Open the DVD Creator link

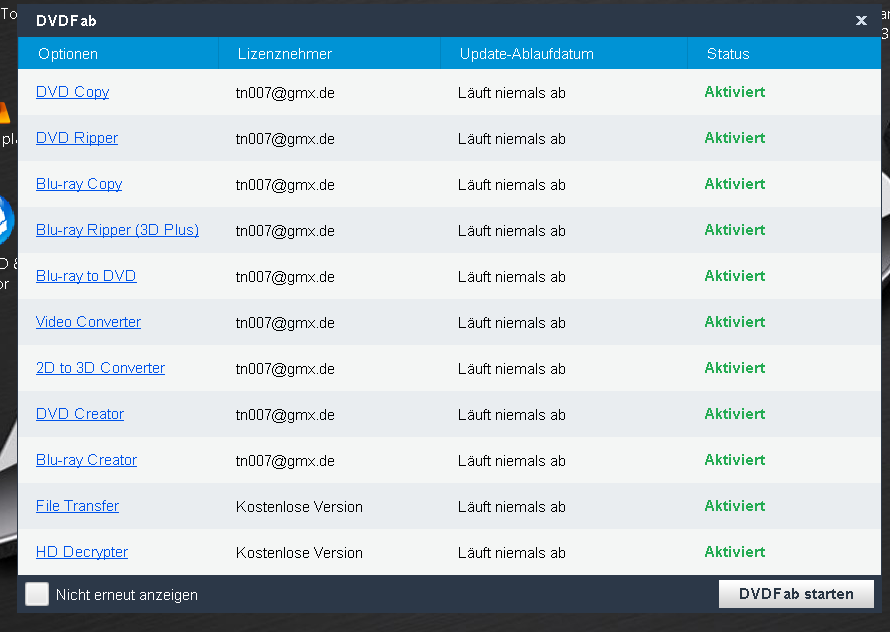(x=80, y=414)
